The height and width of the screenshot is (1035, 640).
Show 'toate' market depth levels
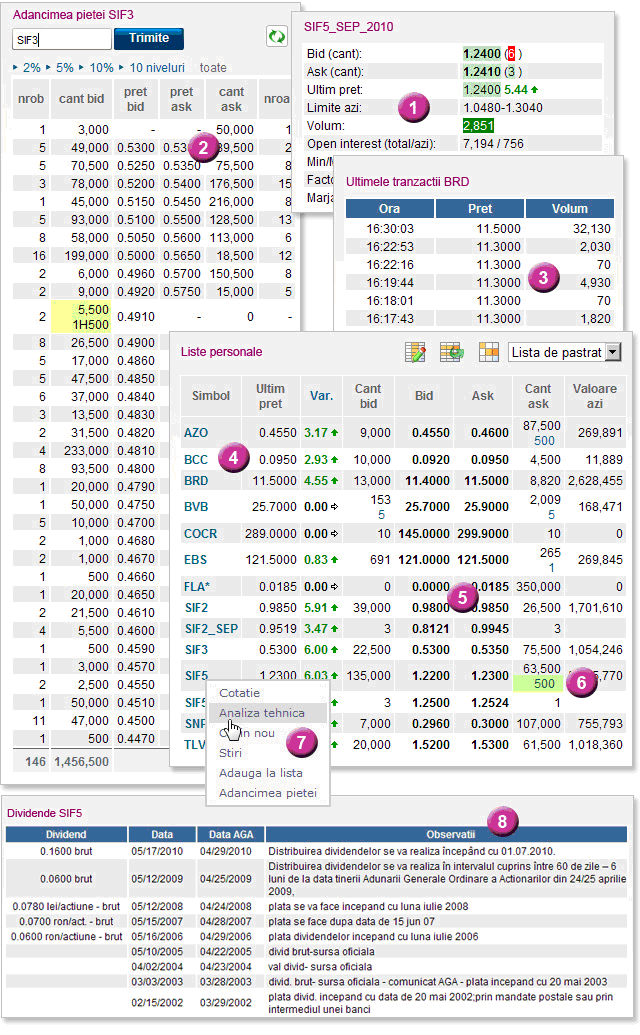click(x=213, y=67)
